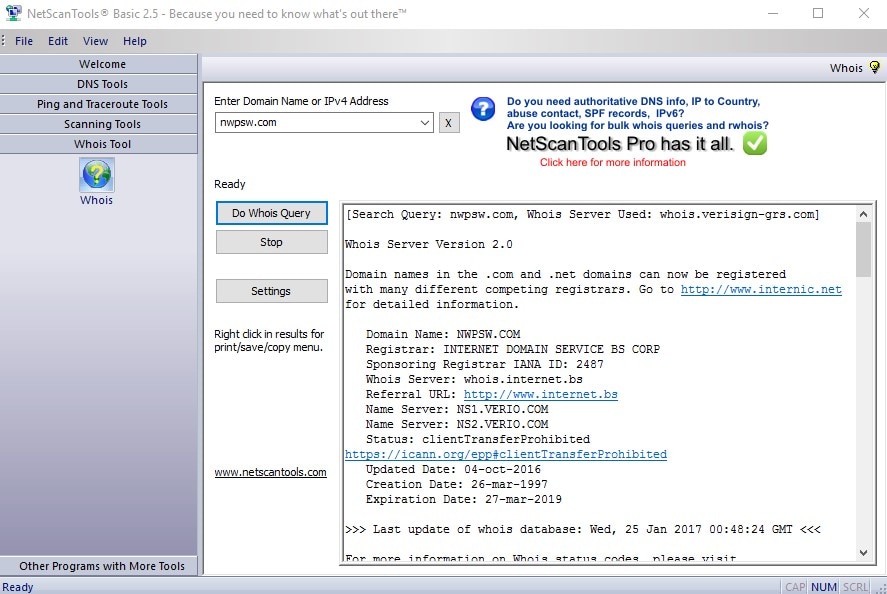
Task: Click the results vertical scrollbar thumb
Action: click(x=863, y=249)
